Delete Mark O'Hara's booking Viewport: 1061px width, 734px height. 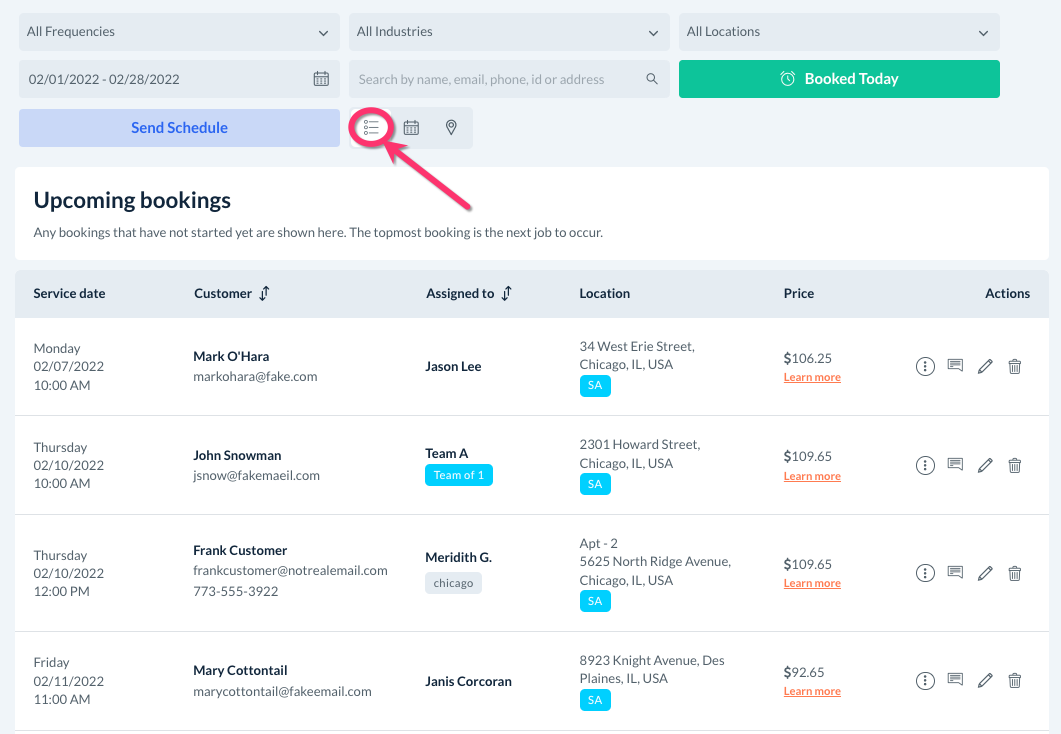pos(1014,367)
